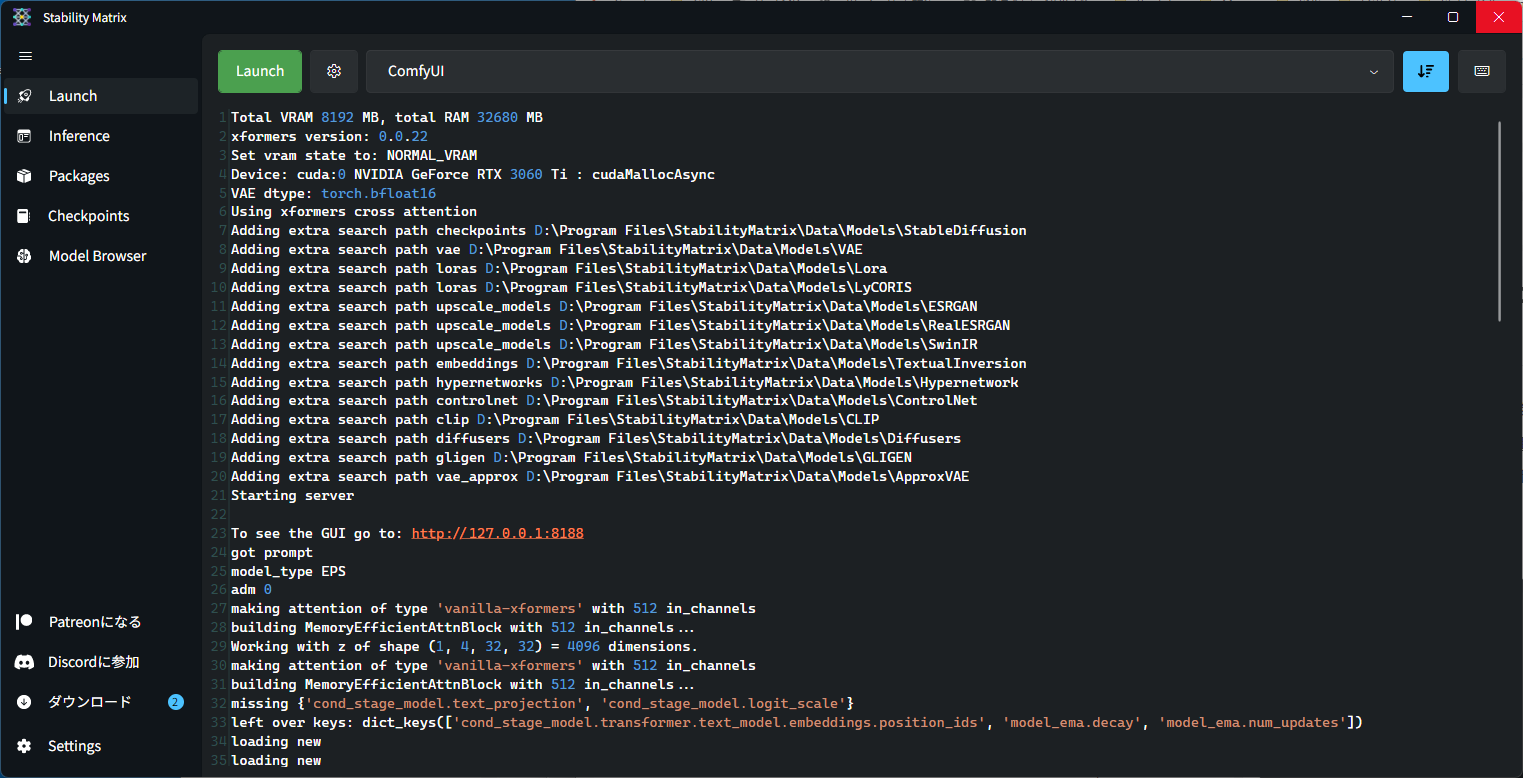
Task: Click the Models\LyCORIS path line
Action: click(571, 287)
